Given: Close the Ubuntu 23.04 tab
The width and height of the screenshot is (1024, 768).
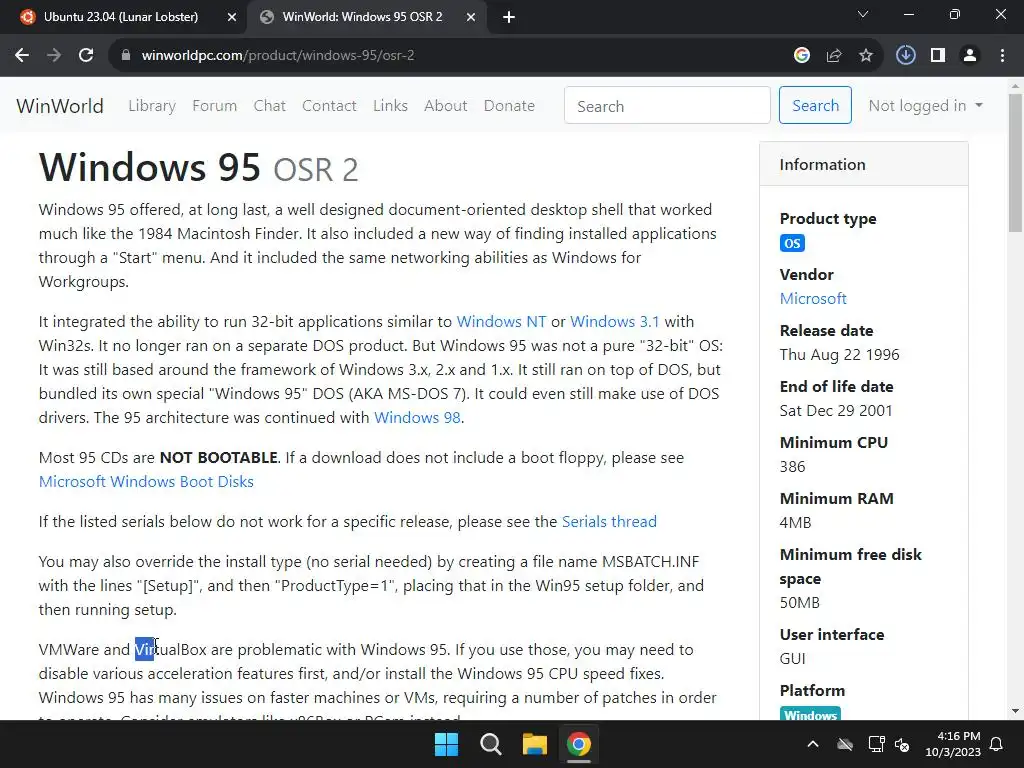Looking at the screenshot, I should (232, 17).
